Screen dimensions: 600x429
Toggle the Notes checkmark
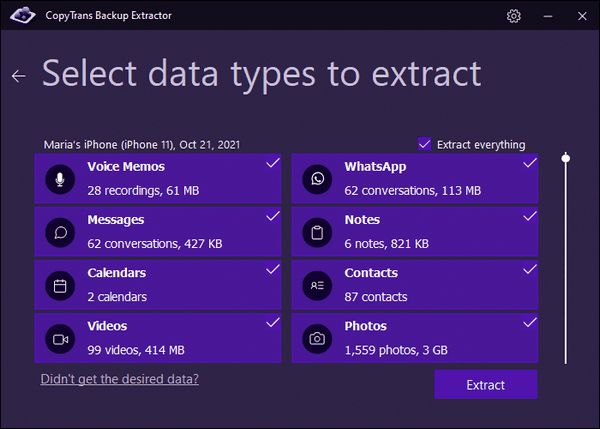coord(530,217)
